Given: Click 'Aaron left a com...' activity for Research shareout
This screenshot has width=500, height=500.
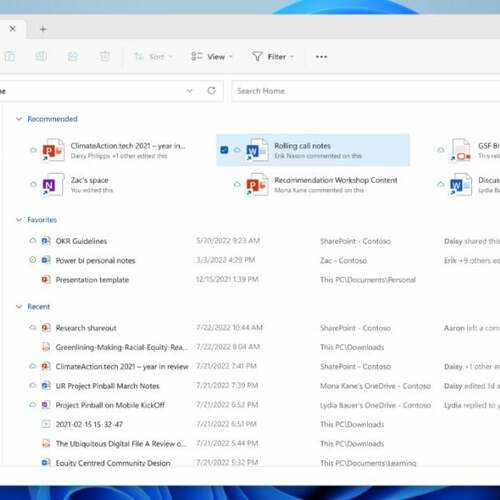Looking at the screenshot, I should click(x=472, y=328).
